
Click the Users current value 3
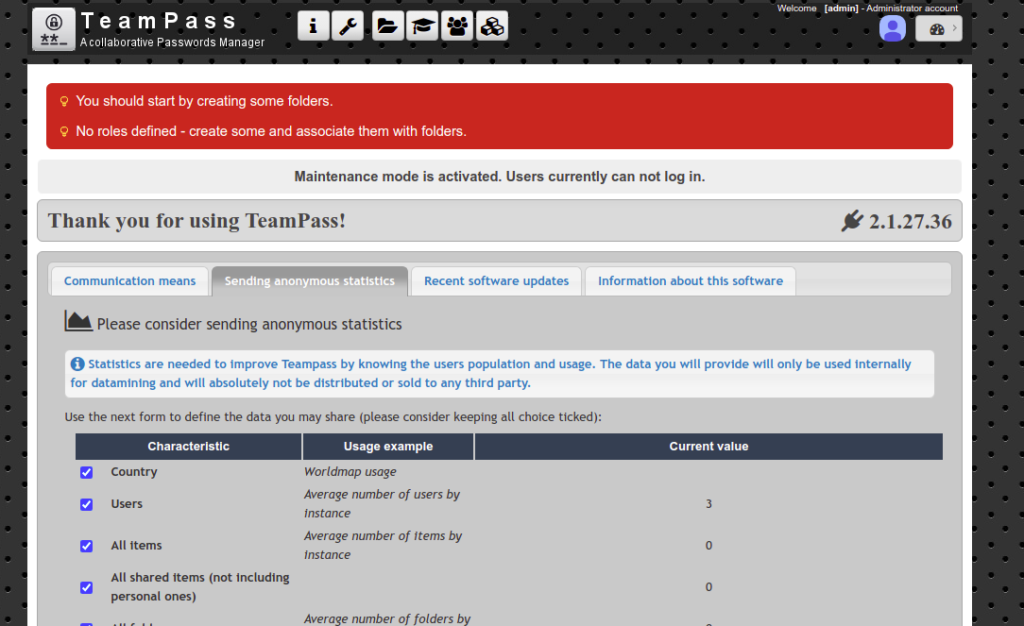click(709, 504)
